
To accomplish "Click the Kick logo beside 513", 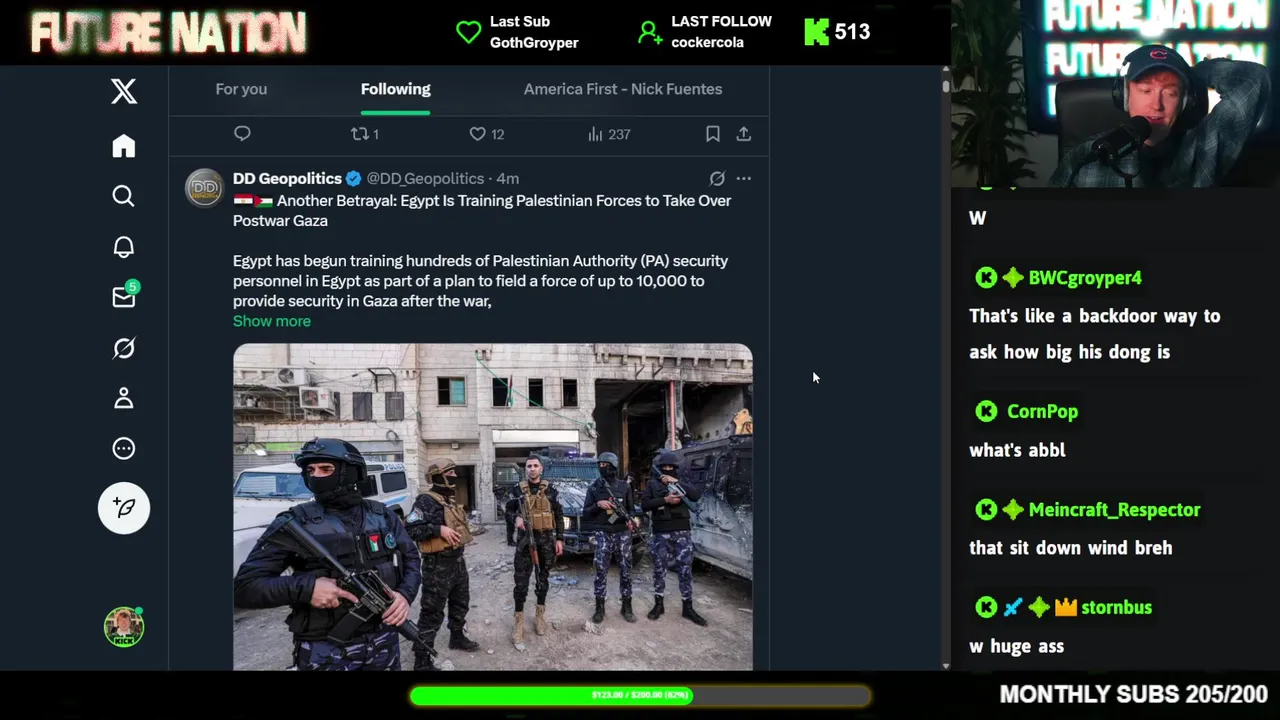I will tap(817, 32).
